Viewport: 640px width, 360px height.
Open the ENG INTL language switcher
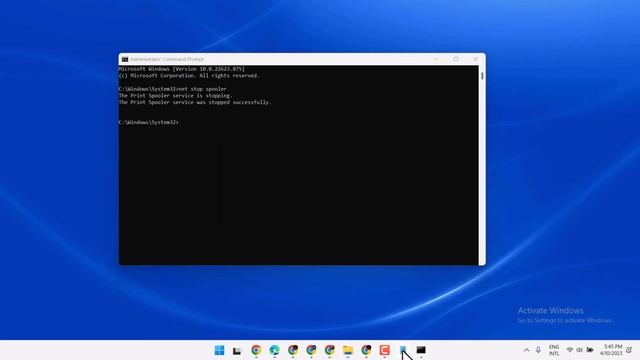pyautogui.click(x=554, y=350)
